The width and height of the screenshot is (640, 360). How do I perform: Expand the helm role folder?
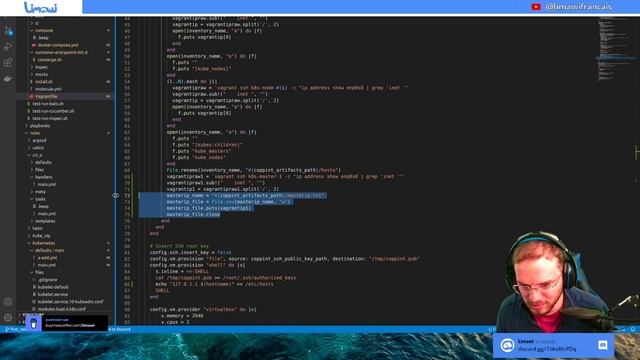click(x=38, y=228)
